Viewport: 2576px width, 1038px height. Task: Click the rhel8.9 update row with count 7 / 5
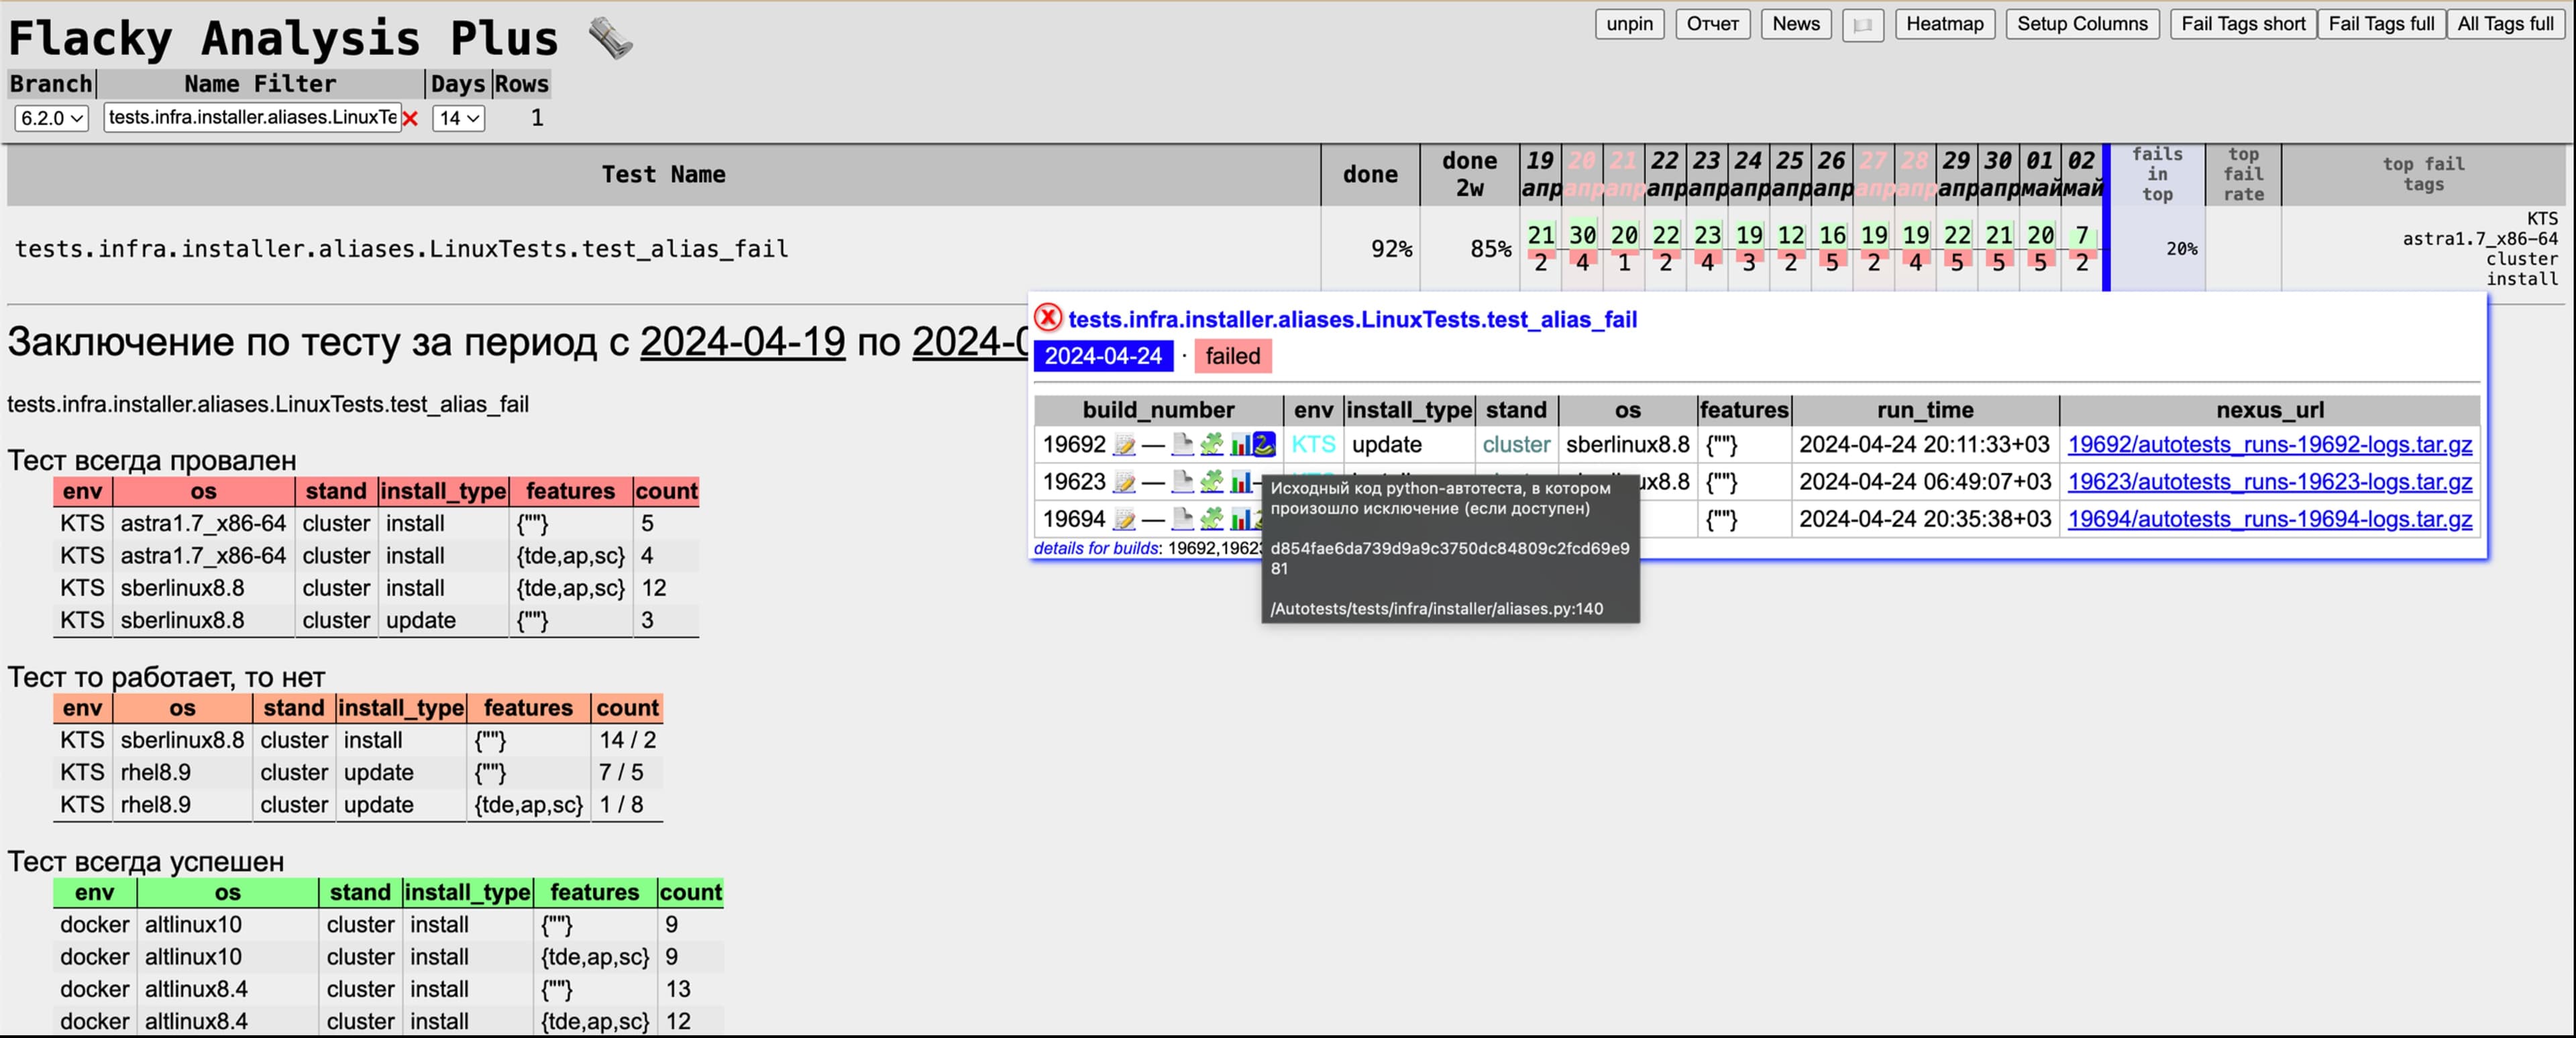(357, 772)
